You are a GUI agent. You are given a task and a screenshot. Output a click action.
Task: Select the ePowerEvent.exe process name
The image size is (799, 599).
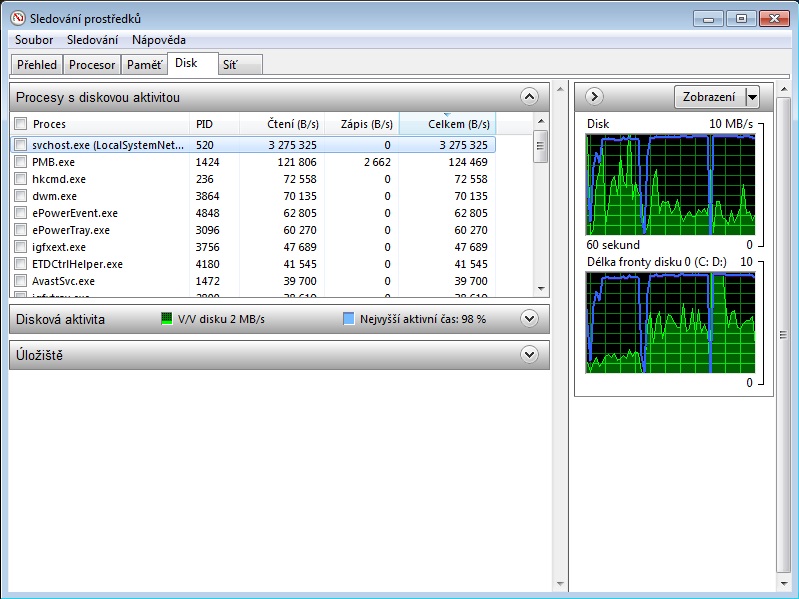[75, 213]
